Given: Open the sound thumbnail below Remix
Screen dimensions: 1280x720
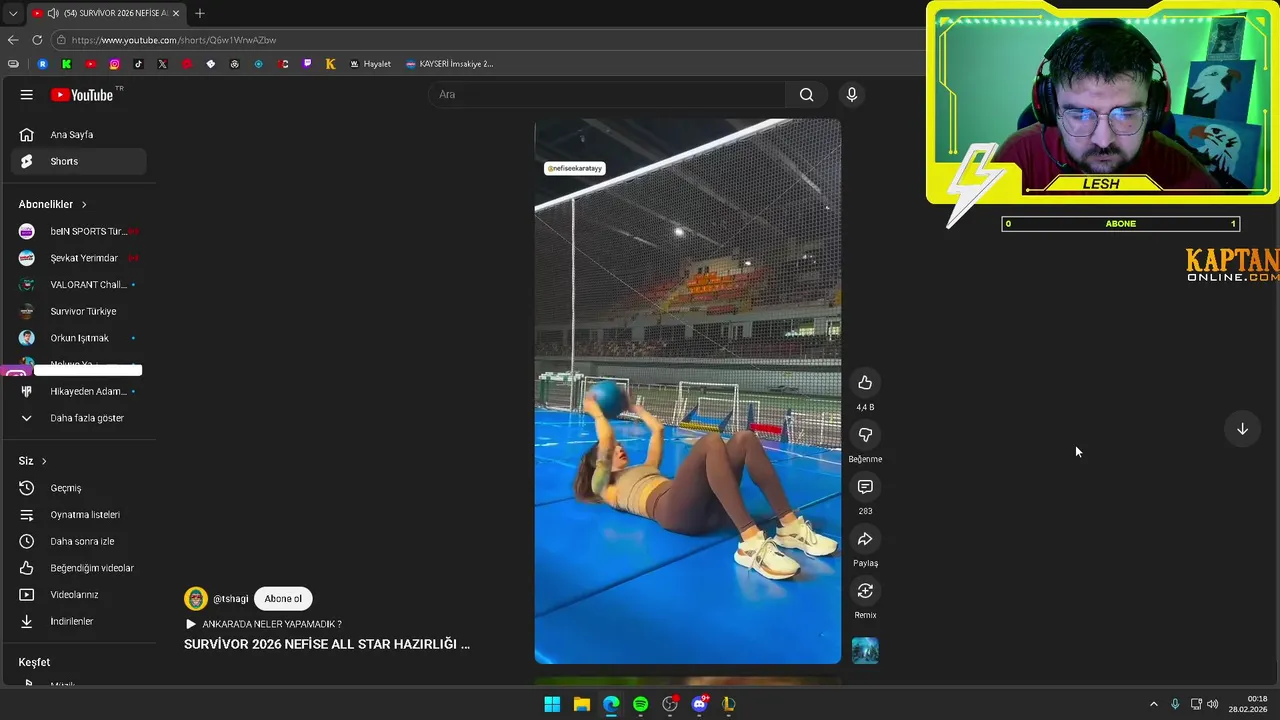Looking at the screenshot, I should click(865, 651).
